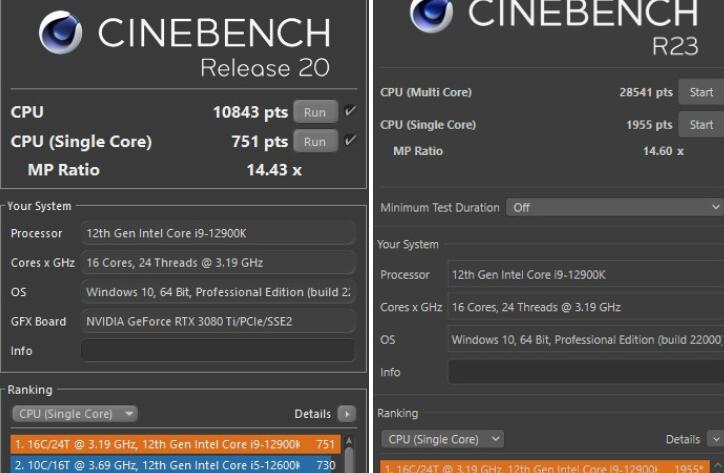Start the CPU (Multi Core) test in R23

click(x=701, y=92)
